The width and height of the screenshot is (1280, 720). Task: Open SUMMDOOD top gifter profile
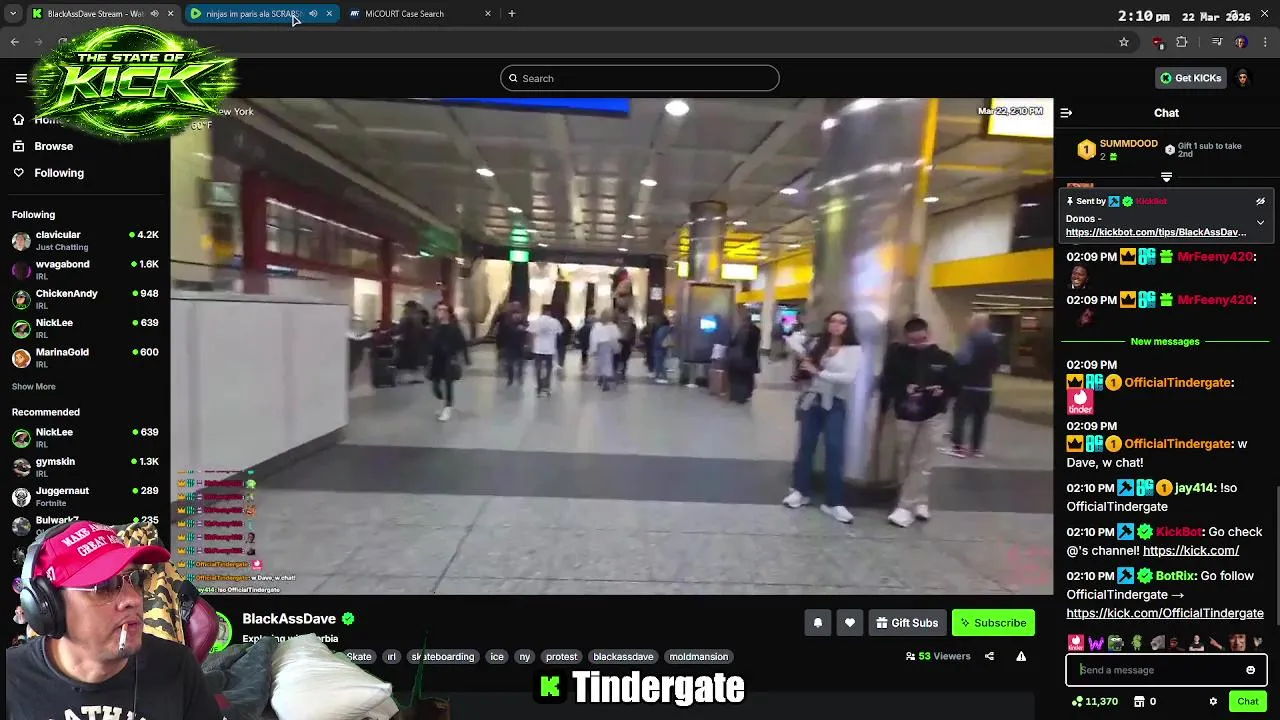pyautogui.click(x=1128, y=144)
